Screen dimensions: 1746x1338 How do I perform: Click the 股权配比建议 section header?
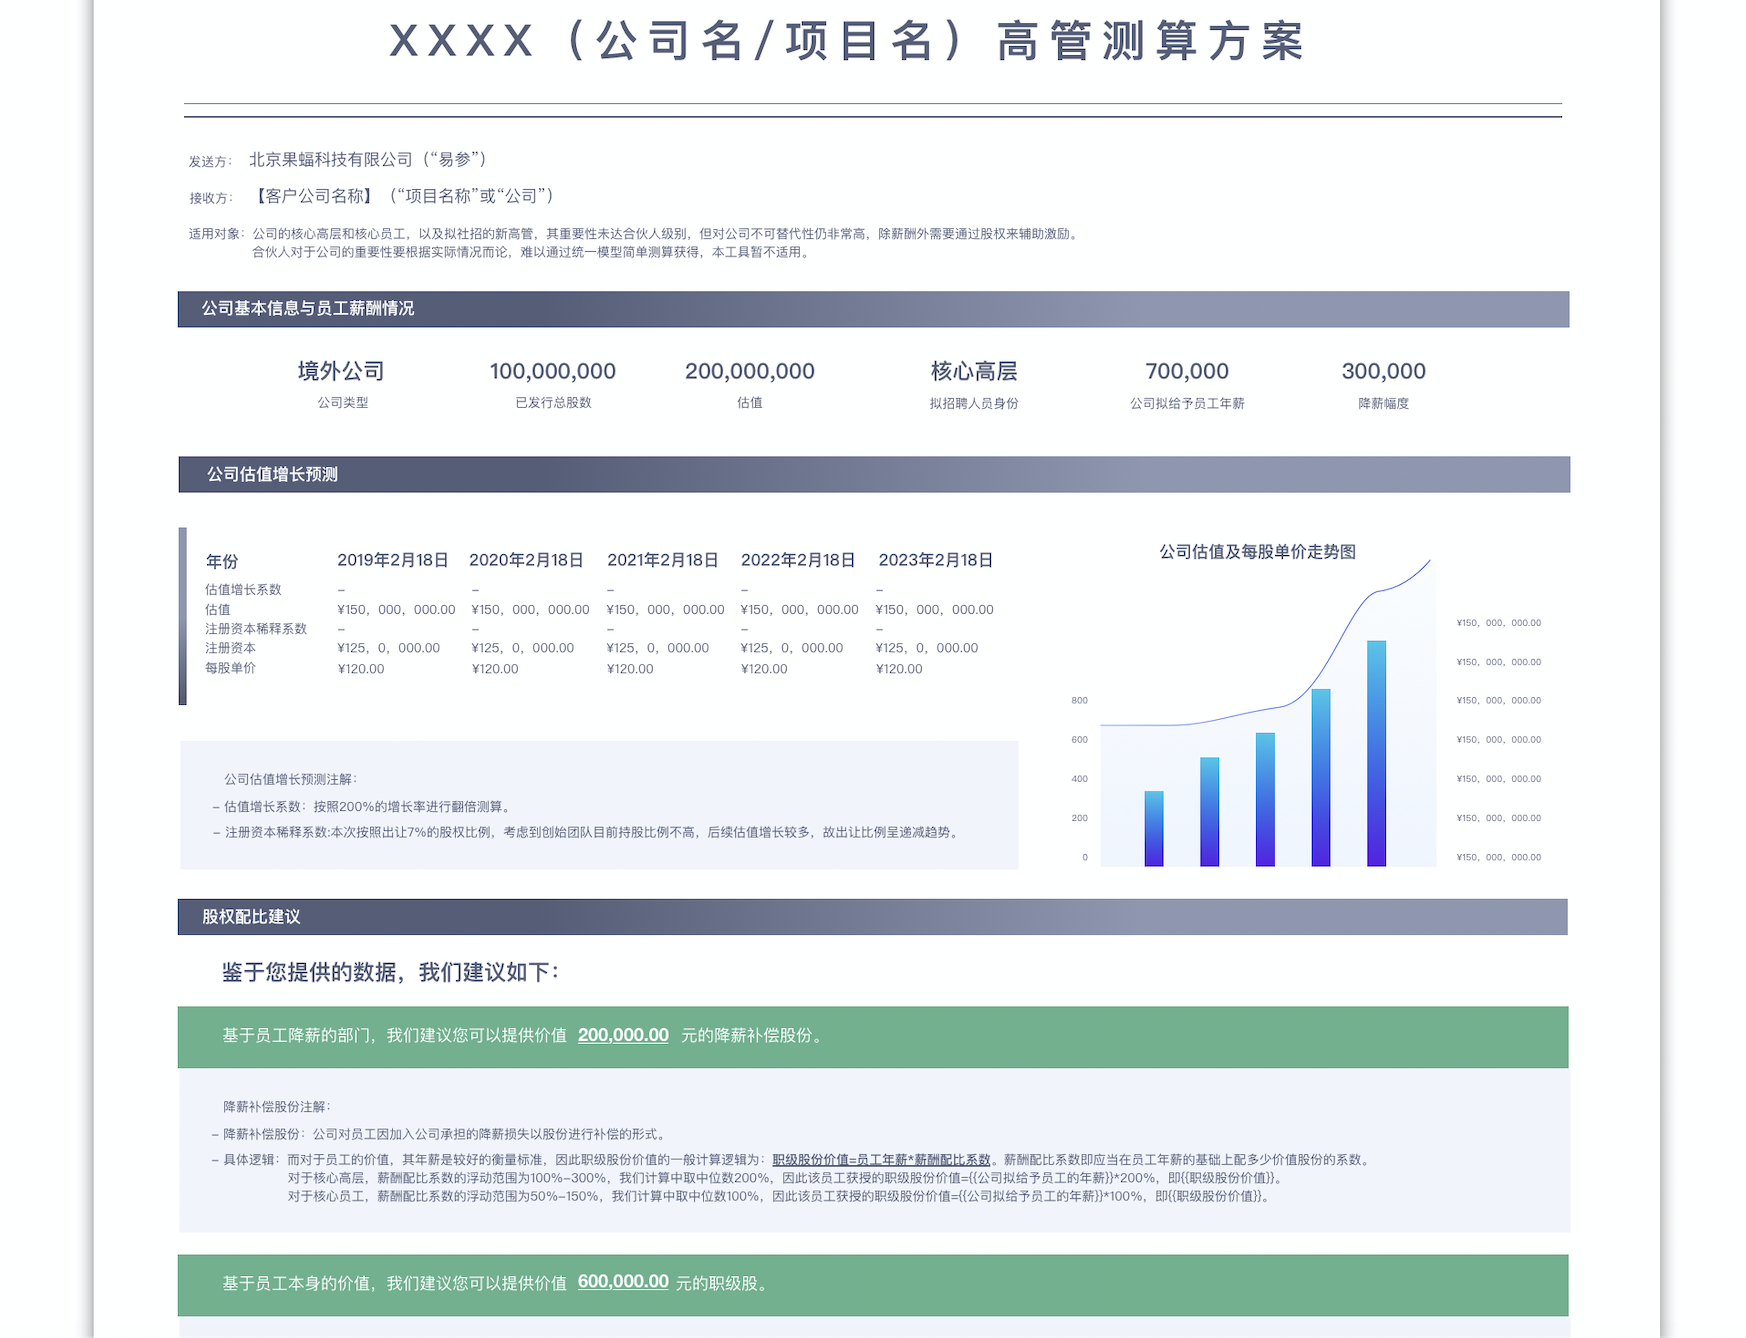tap(872, 917)
